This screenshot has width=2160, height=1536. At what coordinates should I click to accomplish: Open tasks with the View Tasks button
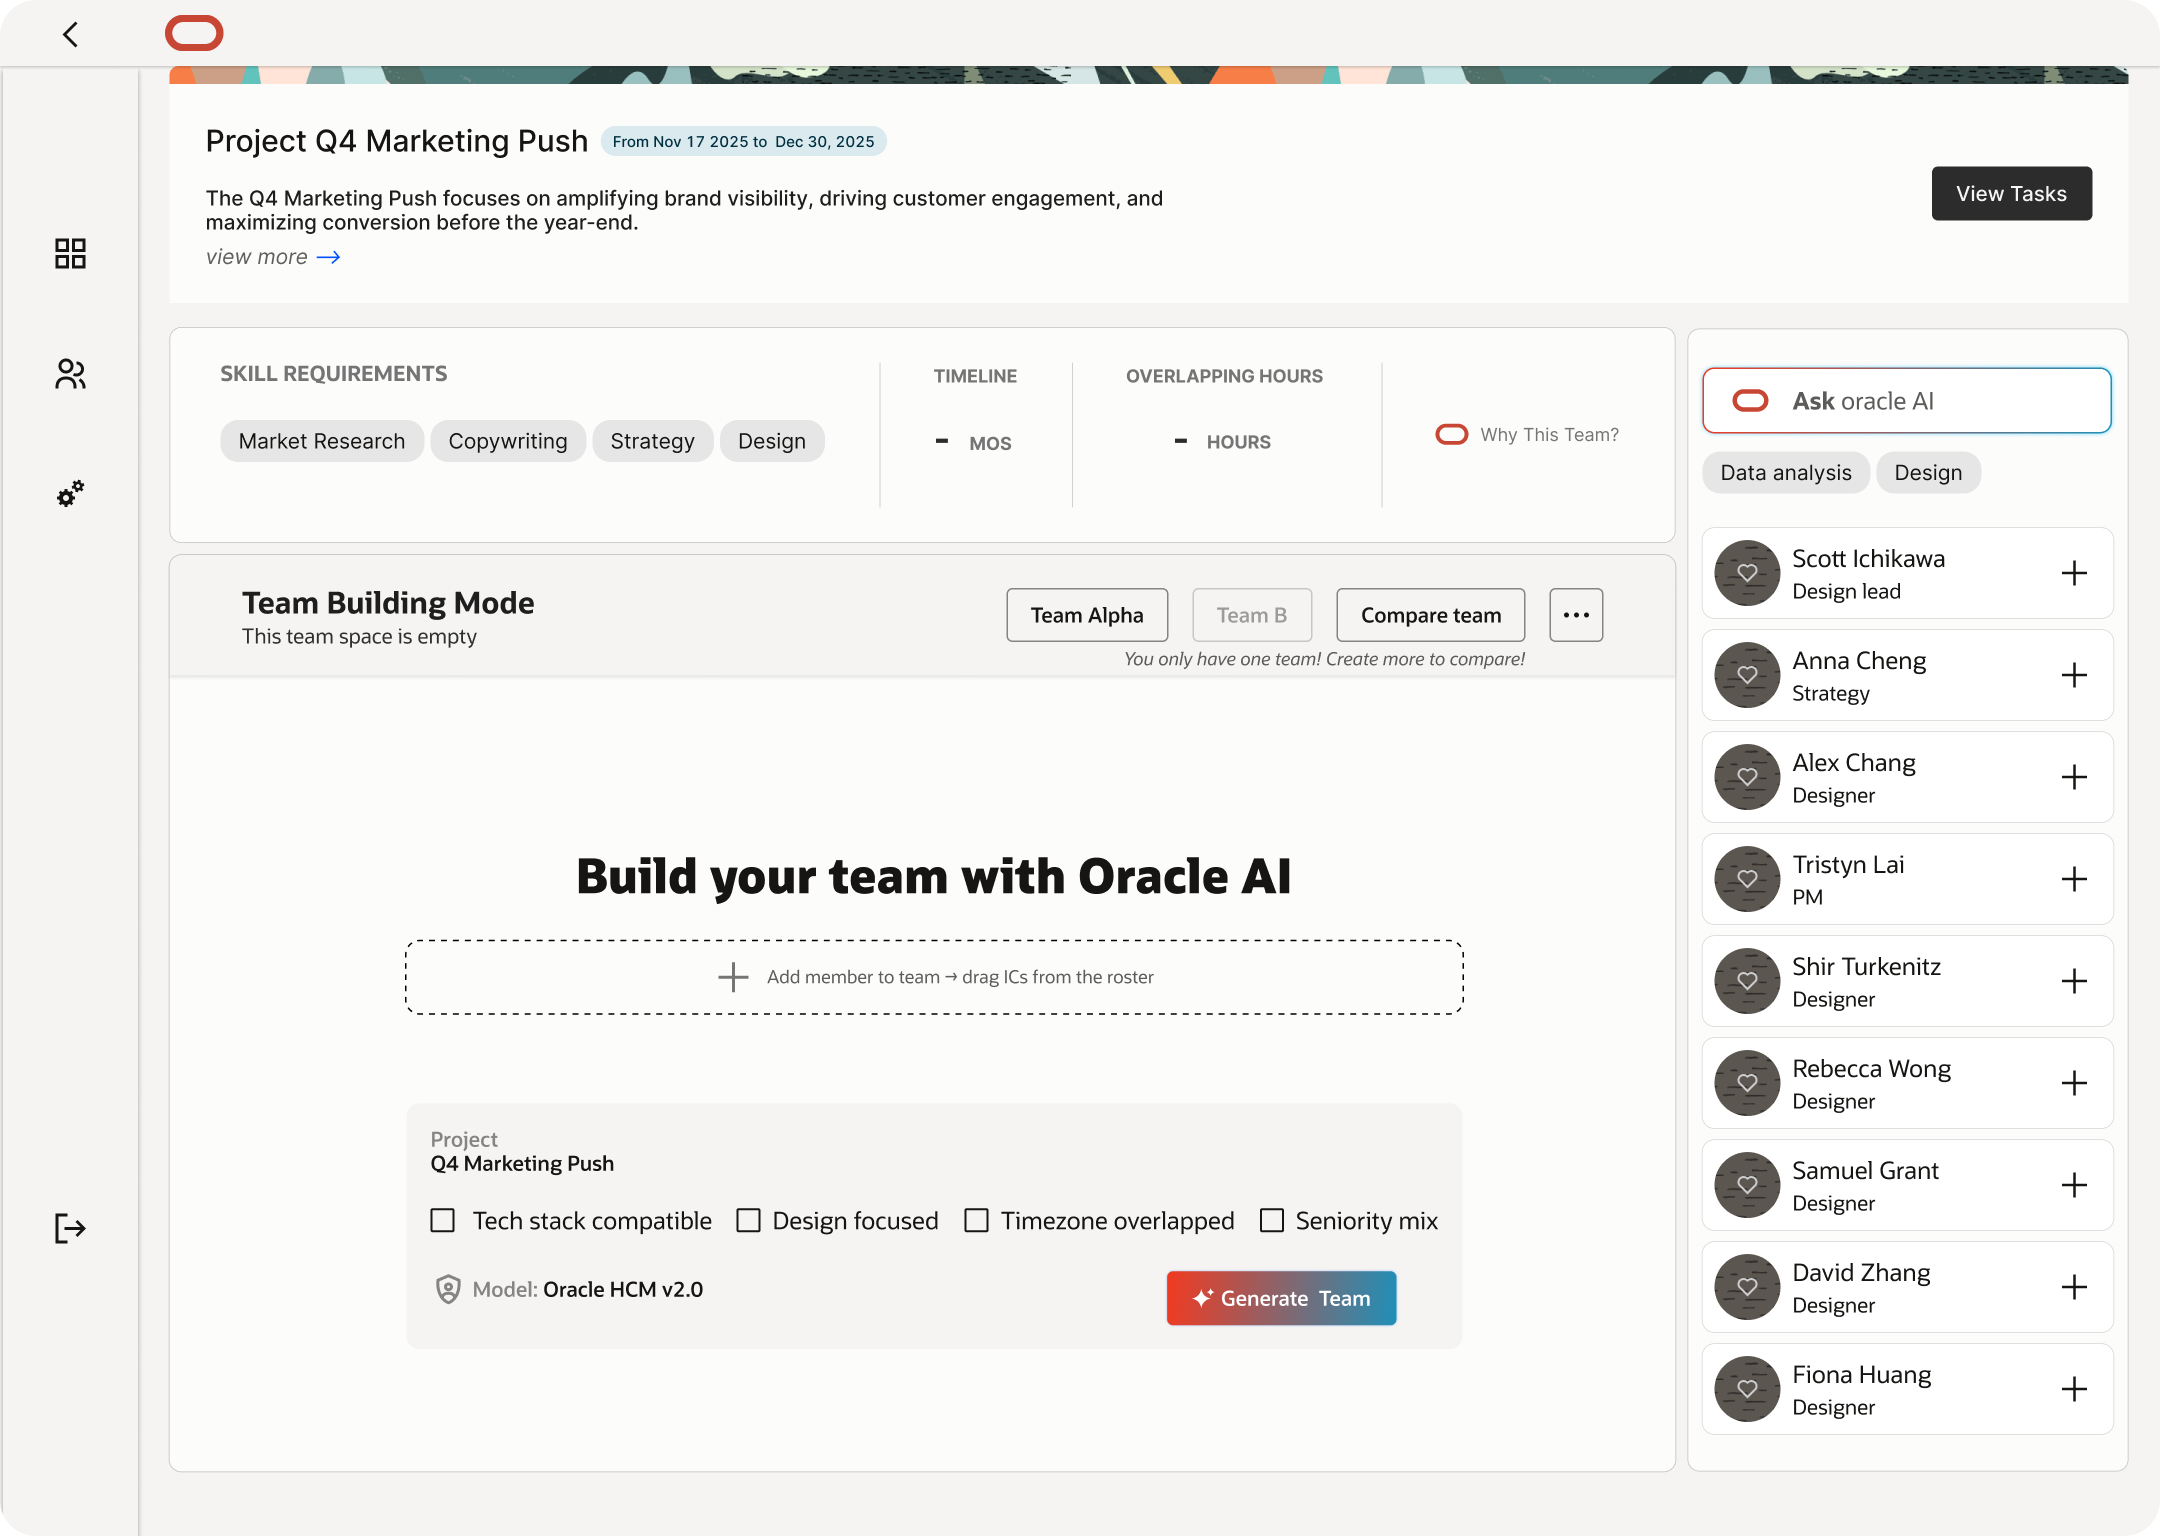coord(2011,193)
